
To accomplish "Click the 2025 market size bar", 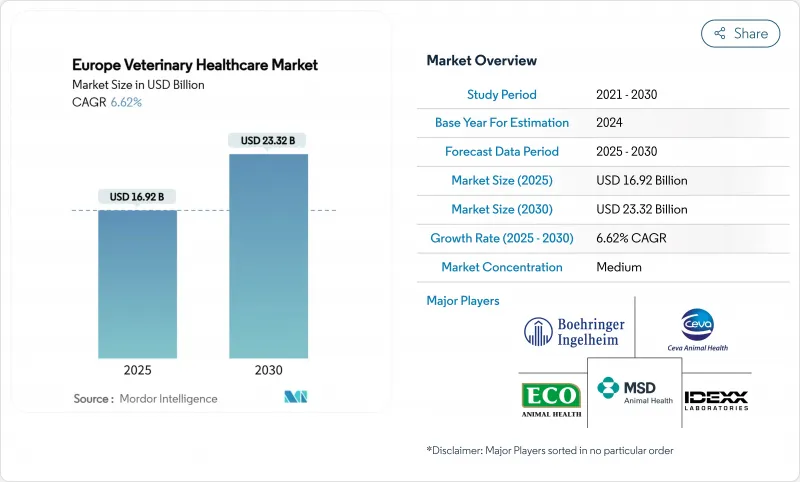I will pos(137,284).
